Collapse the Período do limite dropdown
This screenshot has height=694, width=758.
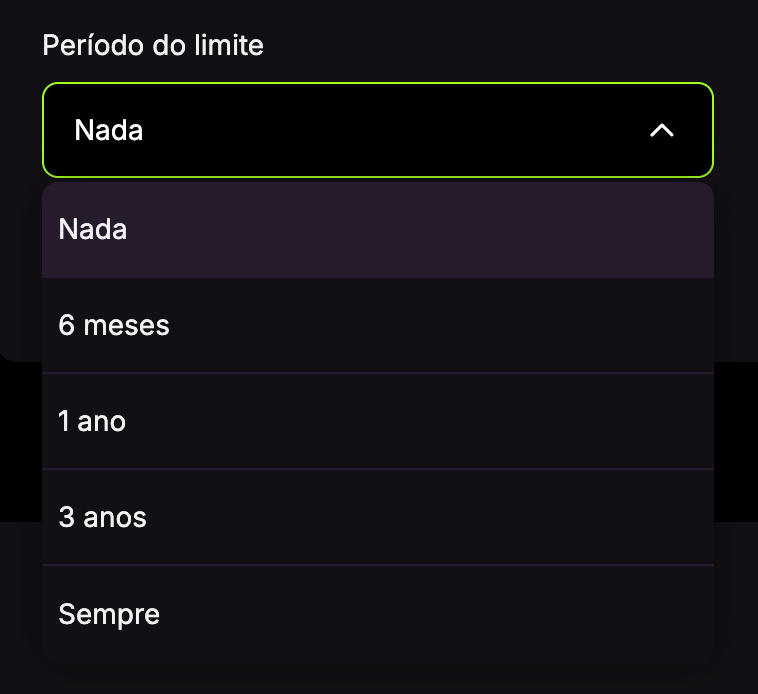pyautogui.click(x=662, y=130)
